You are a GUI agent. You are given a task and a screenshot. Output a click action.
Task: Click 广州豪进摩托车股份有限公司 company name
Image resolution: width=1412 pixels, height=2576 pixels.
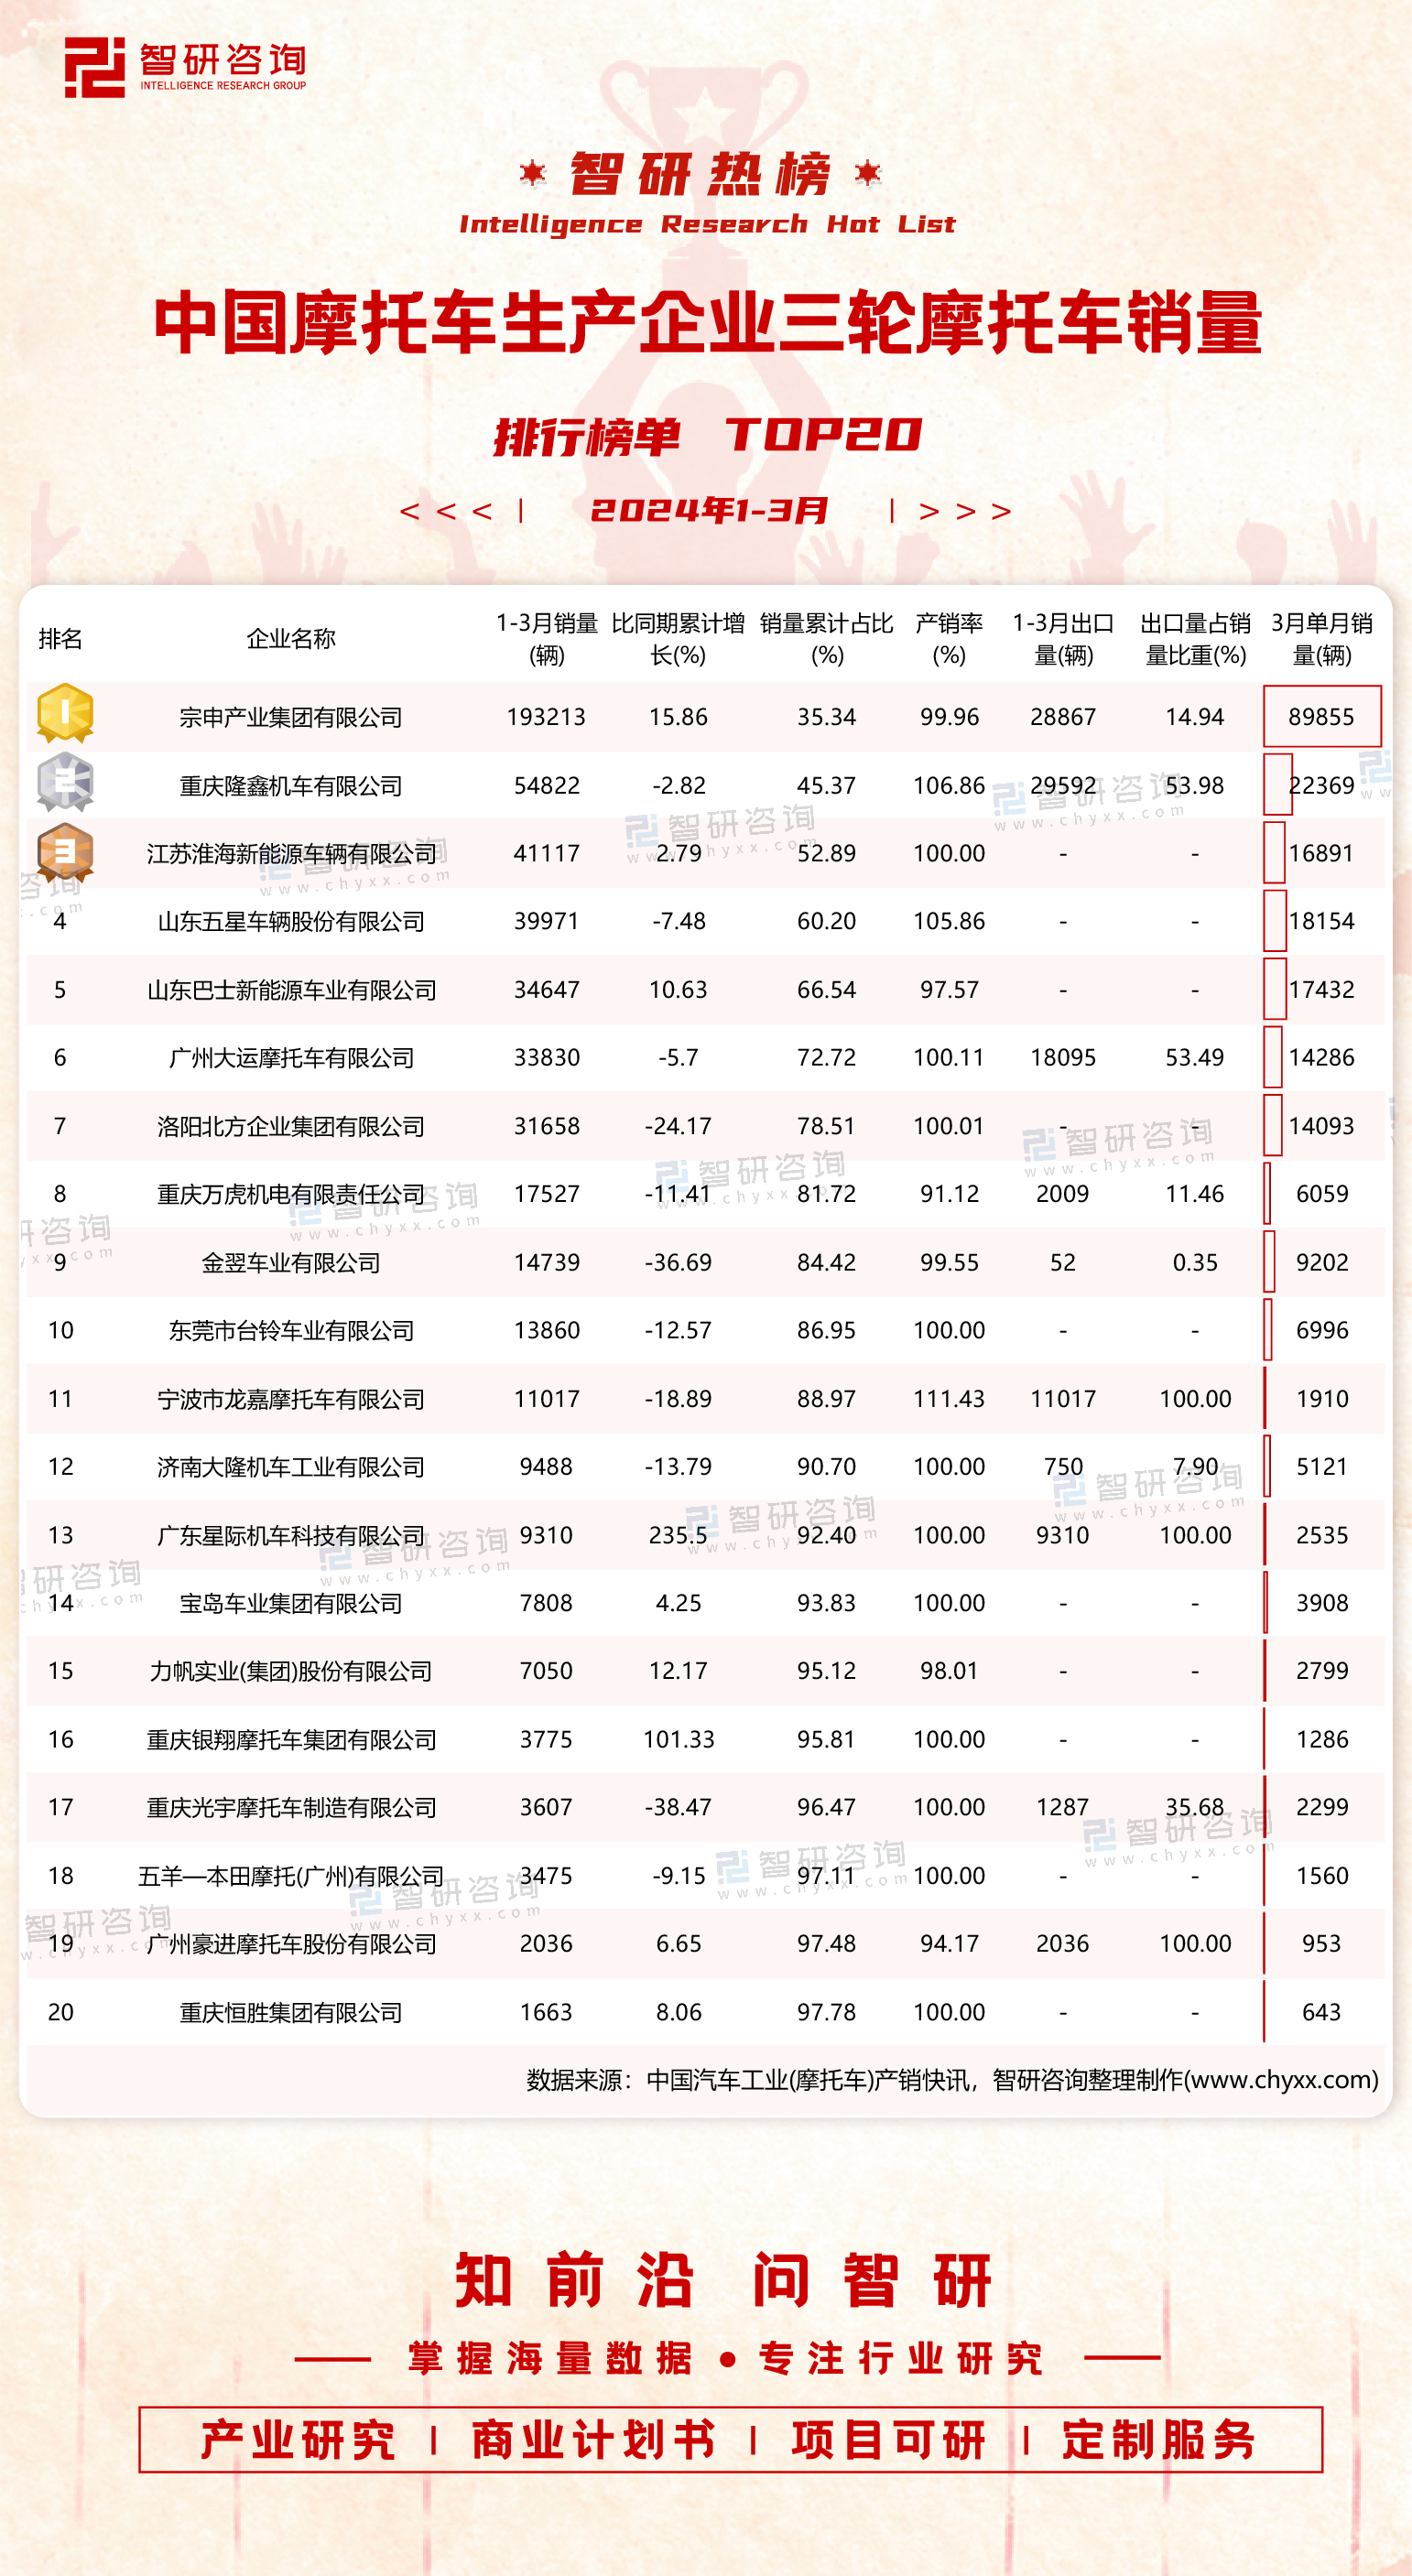click(x=291, y=1944)
